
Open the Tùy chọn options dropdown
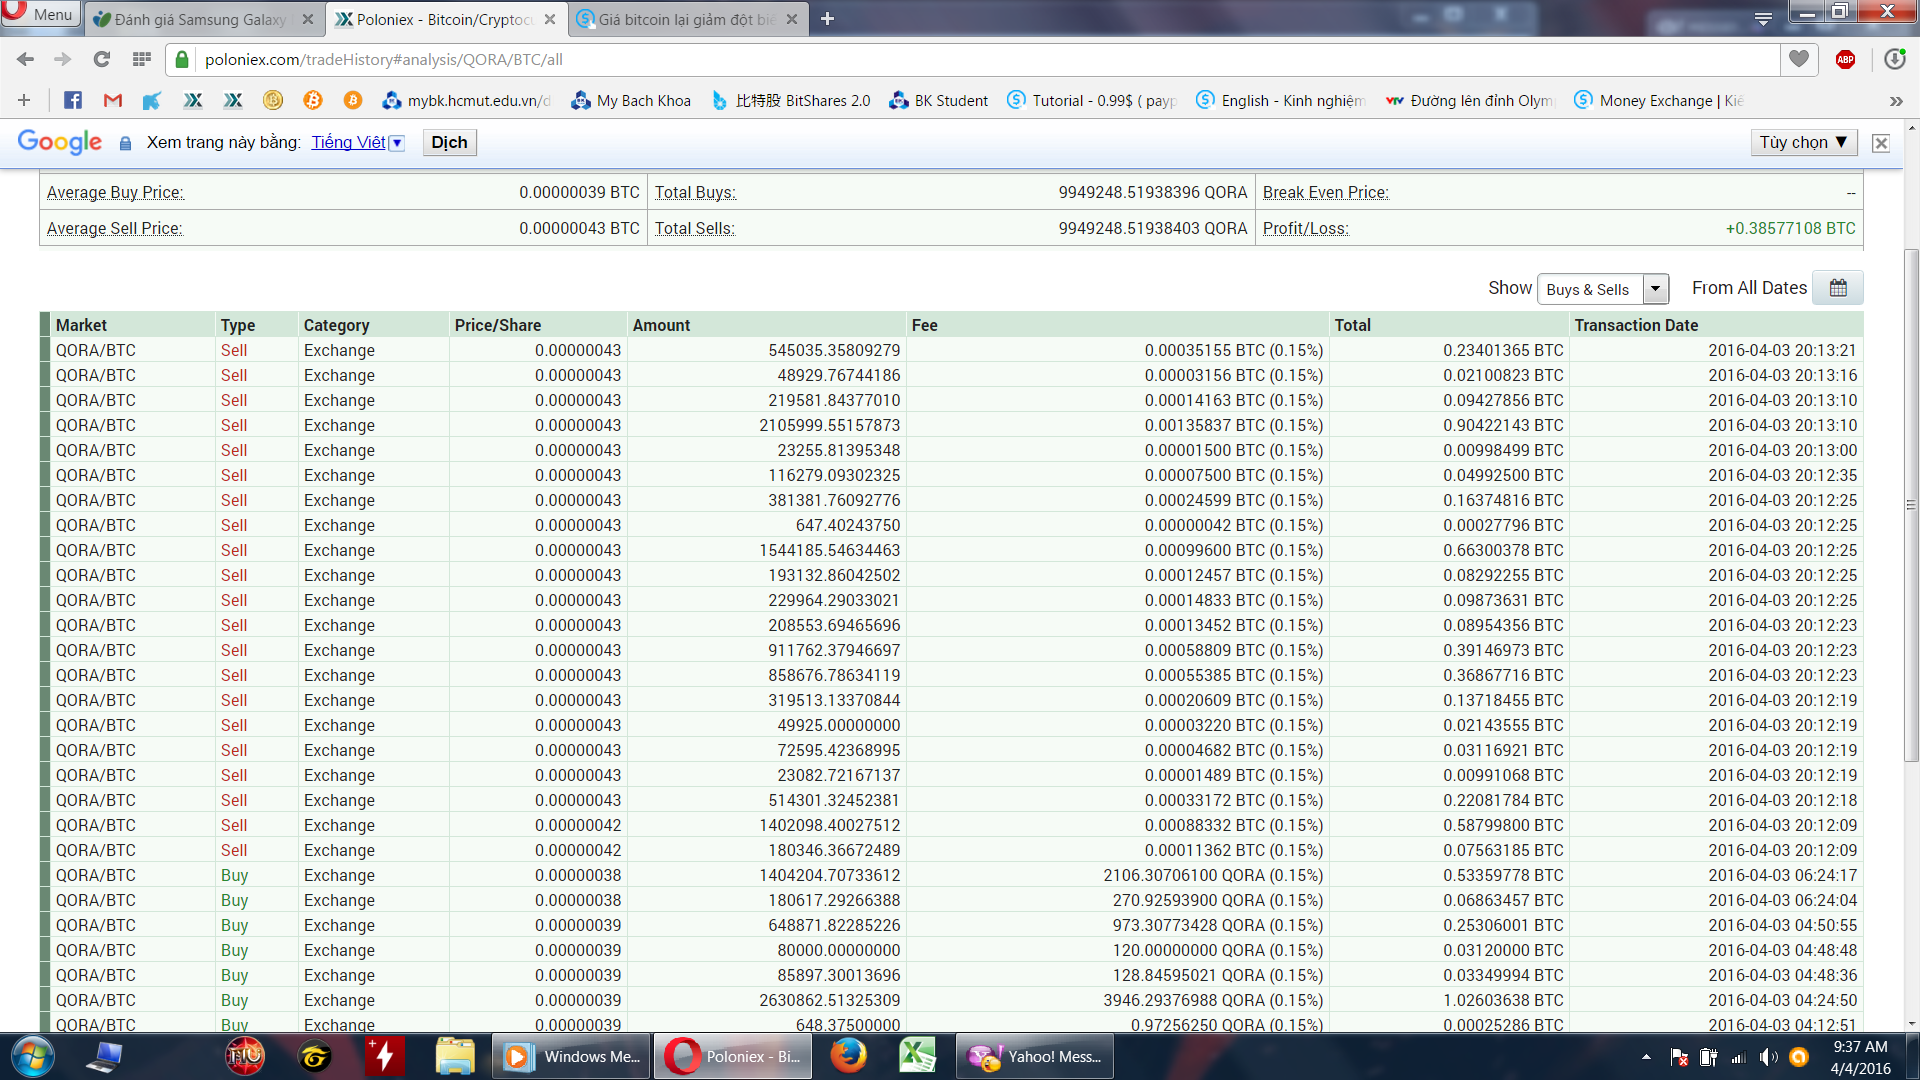pos(1803,142)
